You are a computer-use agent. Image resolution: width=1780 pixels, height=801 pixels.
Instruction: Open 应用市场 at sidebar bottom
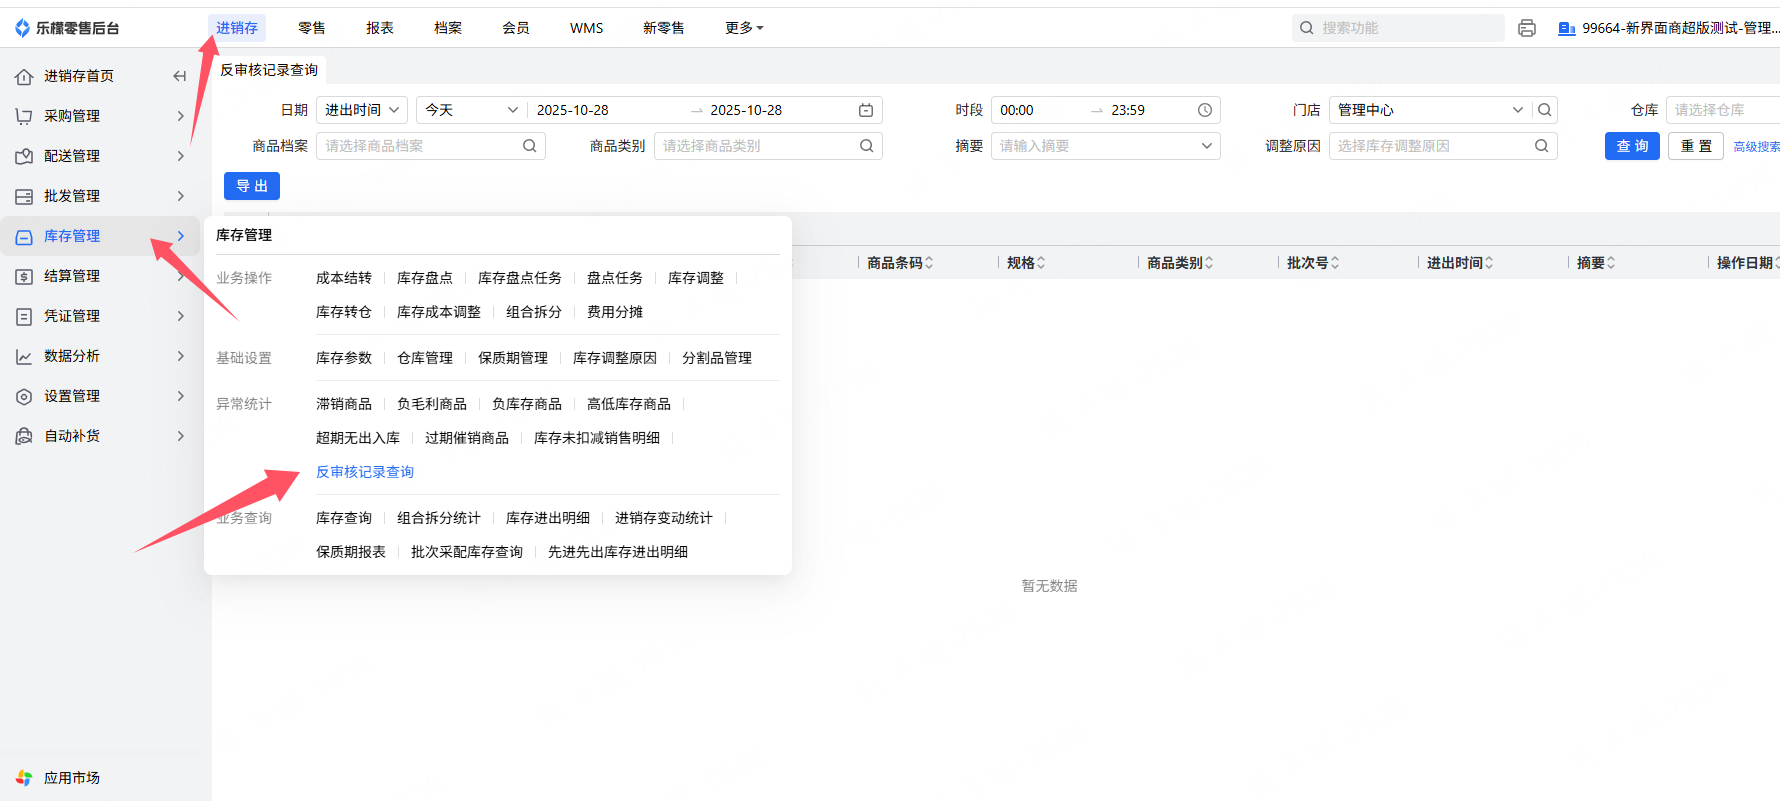pyautogui.click(x=72, y=778)
